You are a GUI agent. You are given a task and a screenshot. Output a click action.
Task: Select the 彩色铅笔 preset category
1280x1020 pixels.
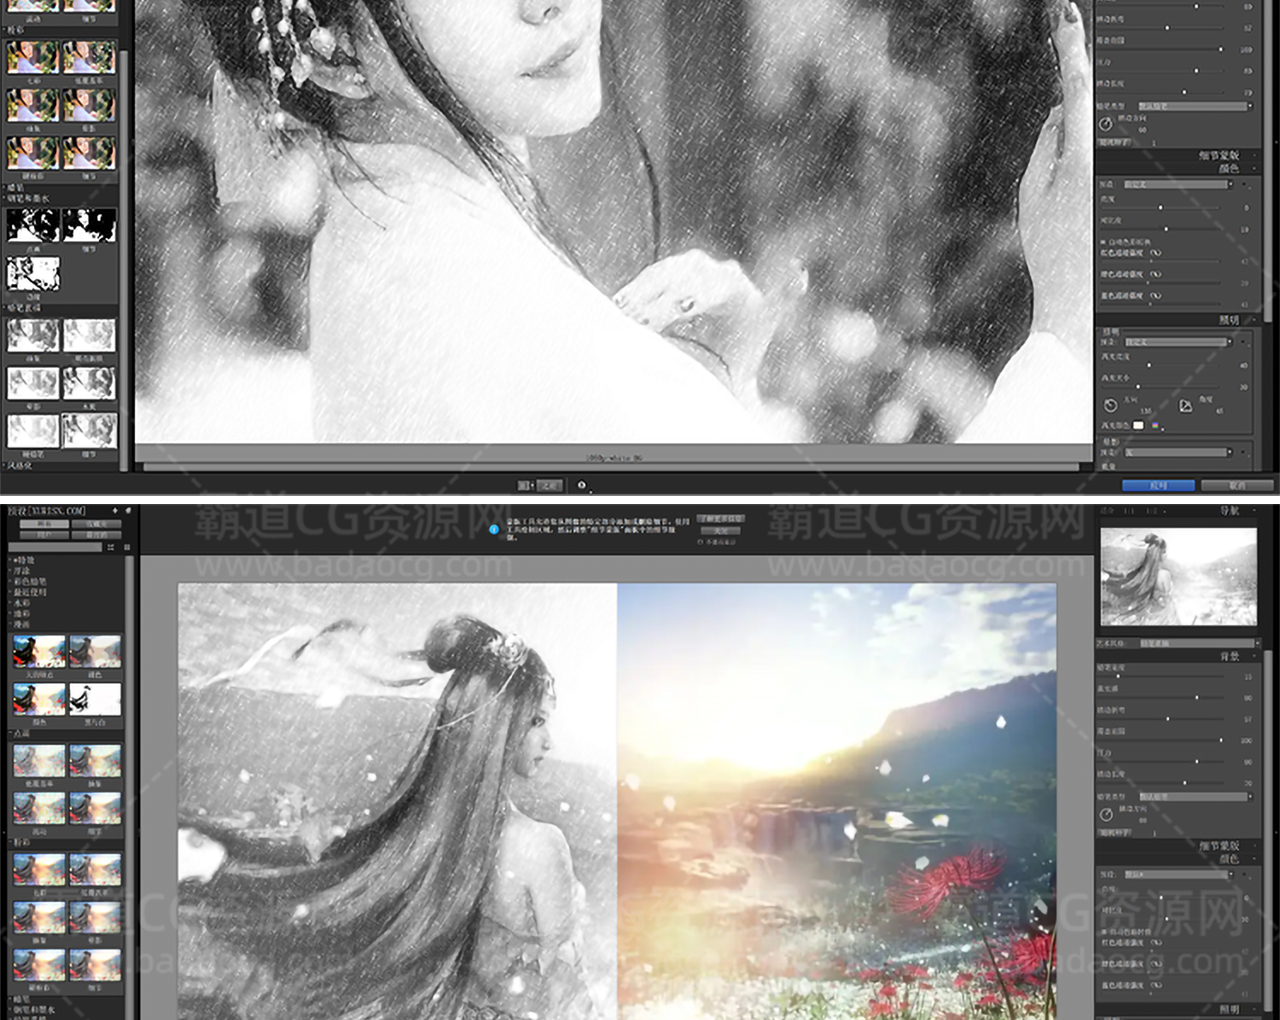point(30,582)
